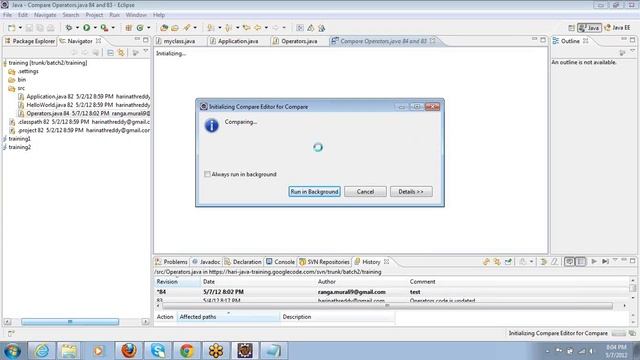This screenshot has width=640, height=360.
Task: Click the Cancel button in dialog
Action: [365, 191]
